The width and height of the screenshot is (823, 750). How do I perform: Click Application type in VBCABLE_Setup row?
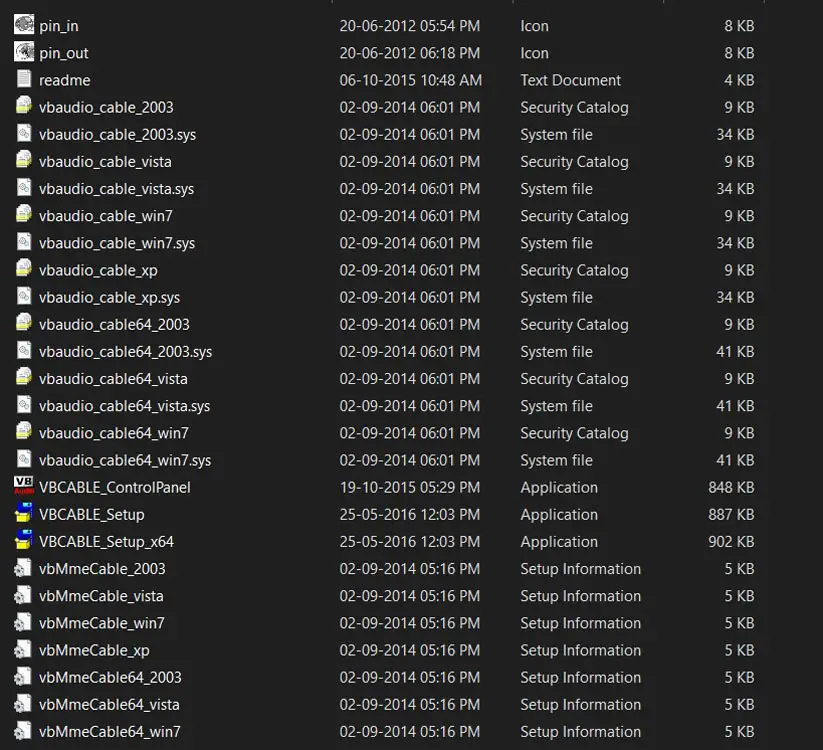pos(559,515)
